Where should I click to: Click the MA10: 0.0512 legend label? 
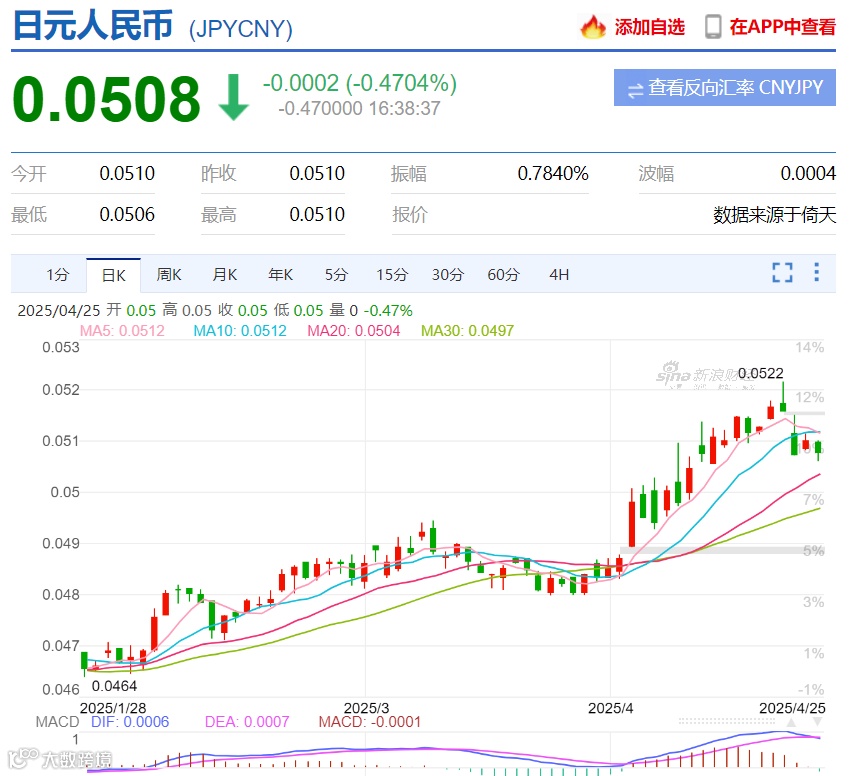point(240,330)
